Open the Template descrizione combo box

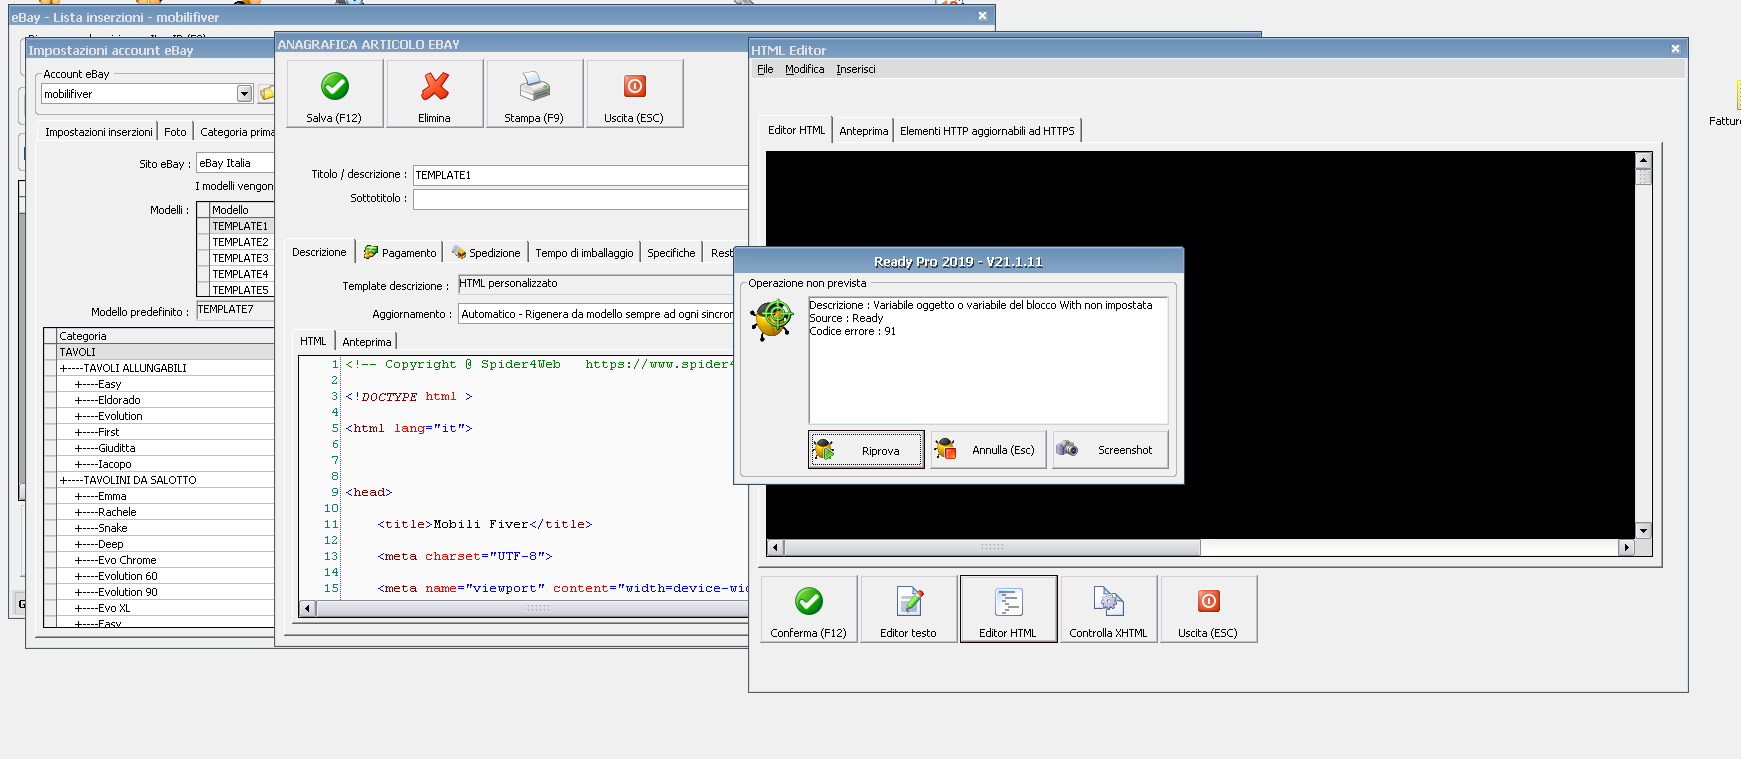596,284
